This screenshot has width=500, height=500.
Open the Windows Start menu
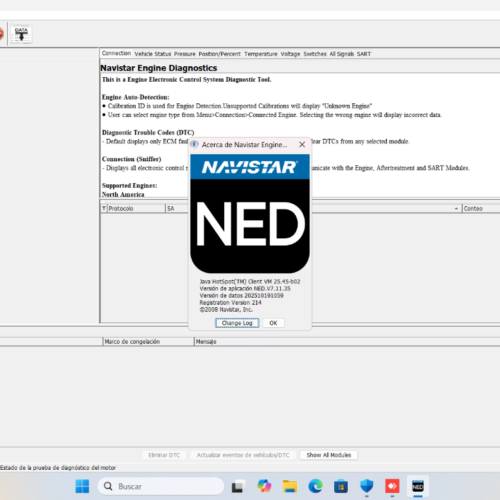pos(82,486)
